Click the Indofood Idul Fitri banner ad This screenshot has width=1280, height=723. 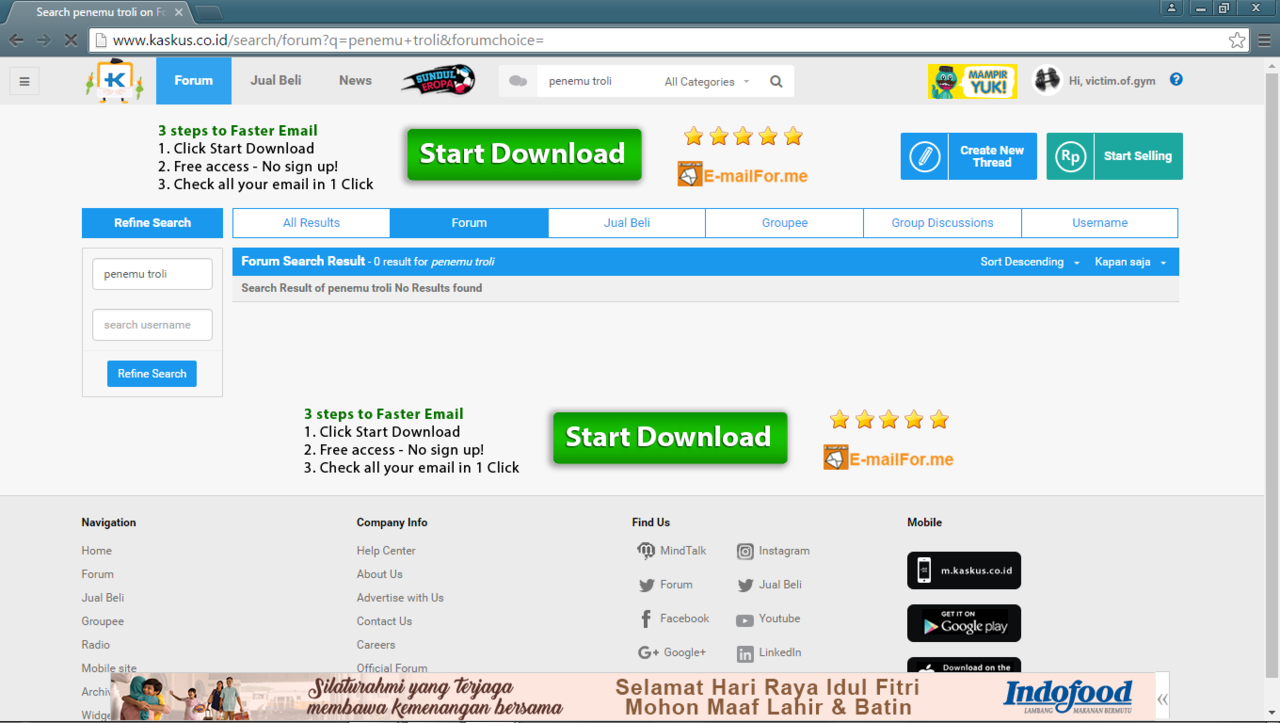click(632, 697)
